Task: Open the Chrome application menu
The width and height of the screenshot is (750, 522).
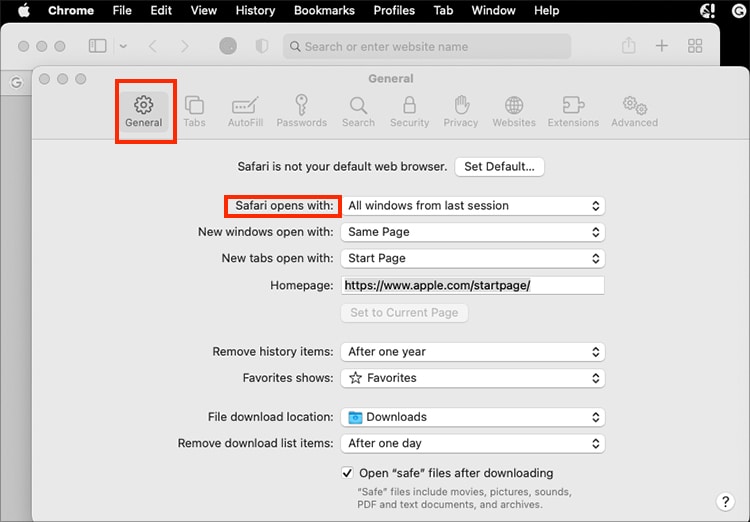Action: click(71, 11)
